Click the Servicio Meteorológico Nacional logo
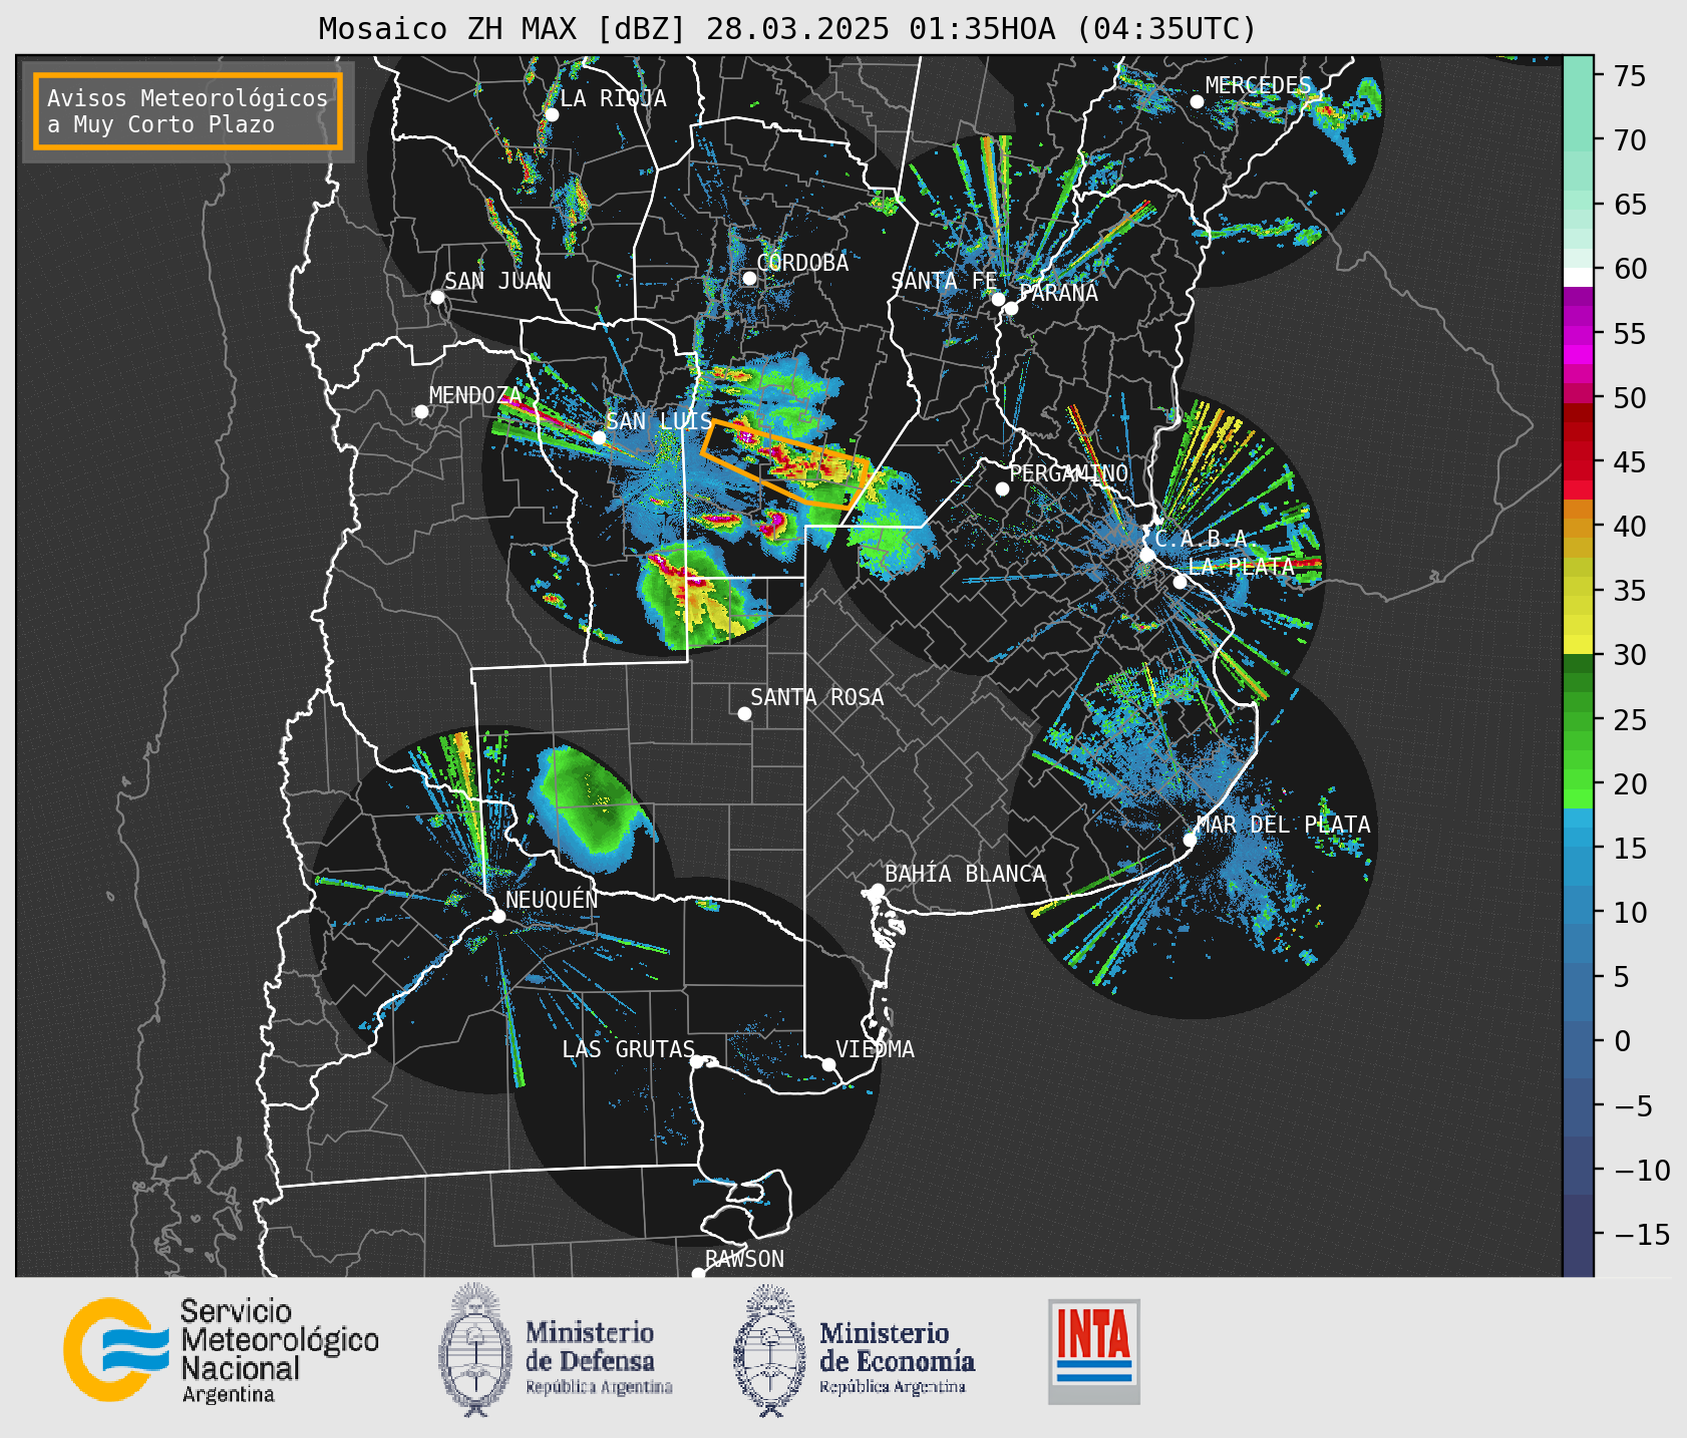 pos(221,1350)
